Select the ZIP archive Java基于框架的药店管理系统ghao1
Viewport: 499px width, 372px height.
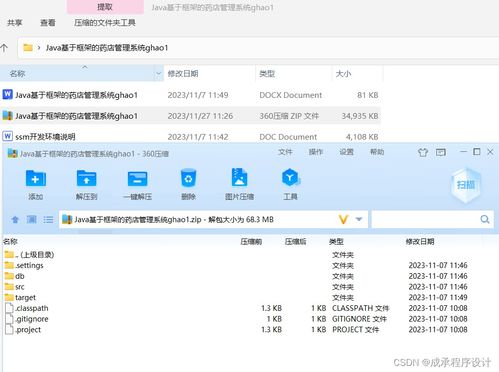[x=76, y=116]
